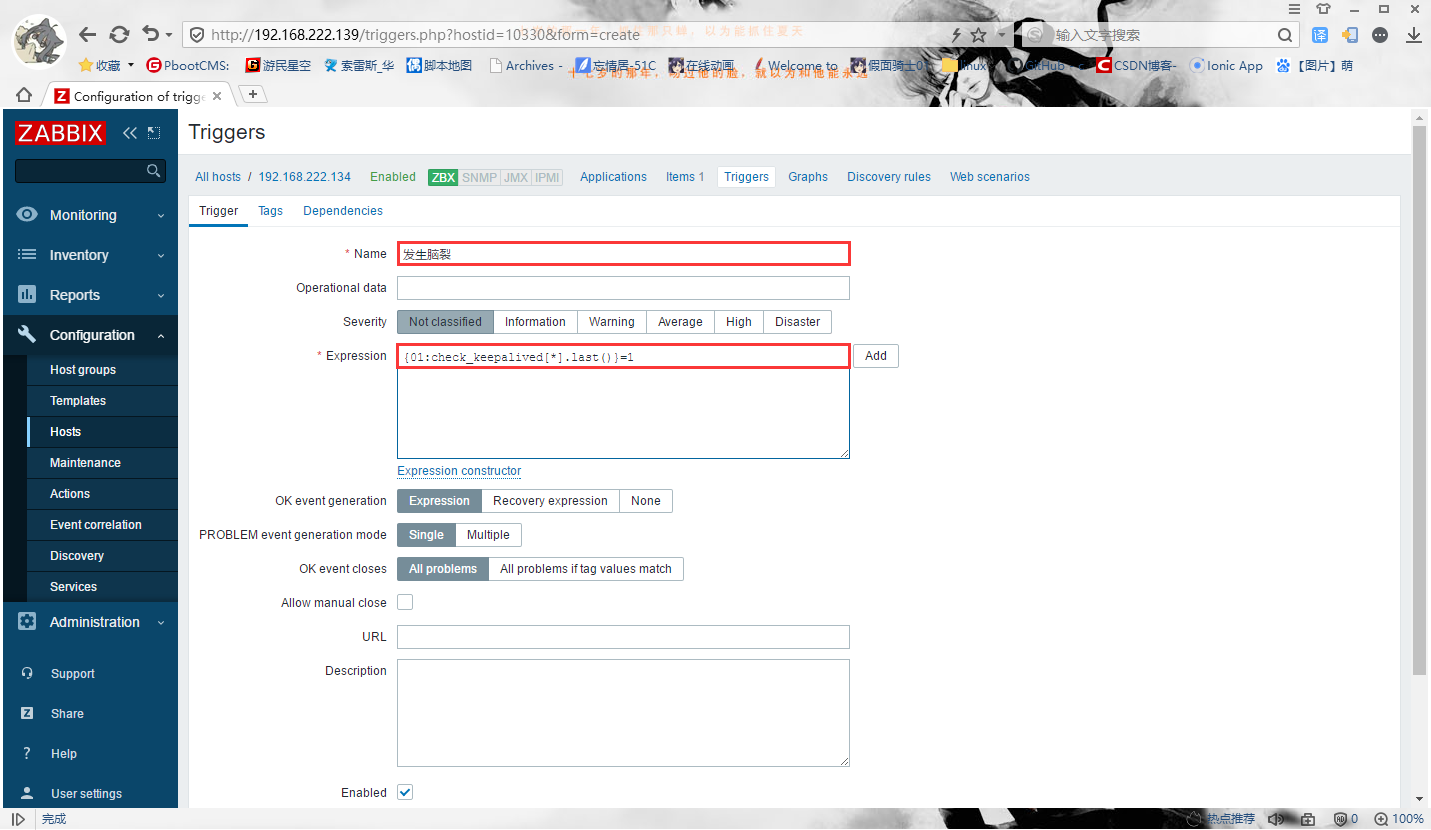The width and height of the screenshot is (1431, 830).
Task: Toggle the Enabled checkbox
Action: tap(405, 792)
